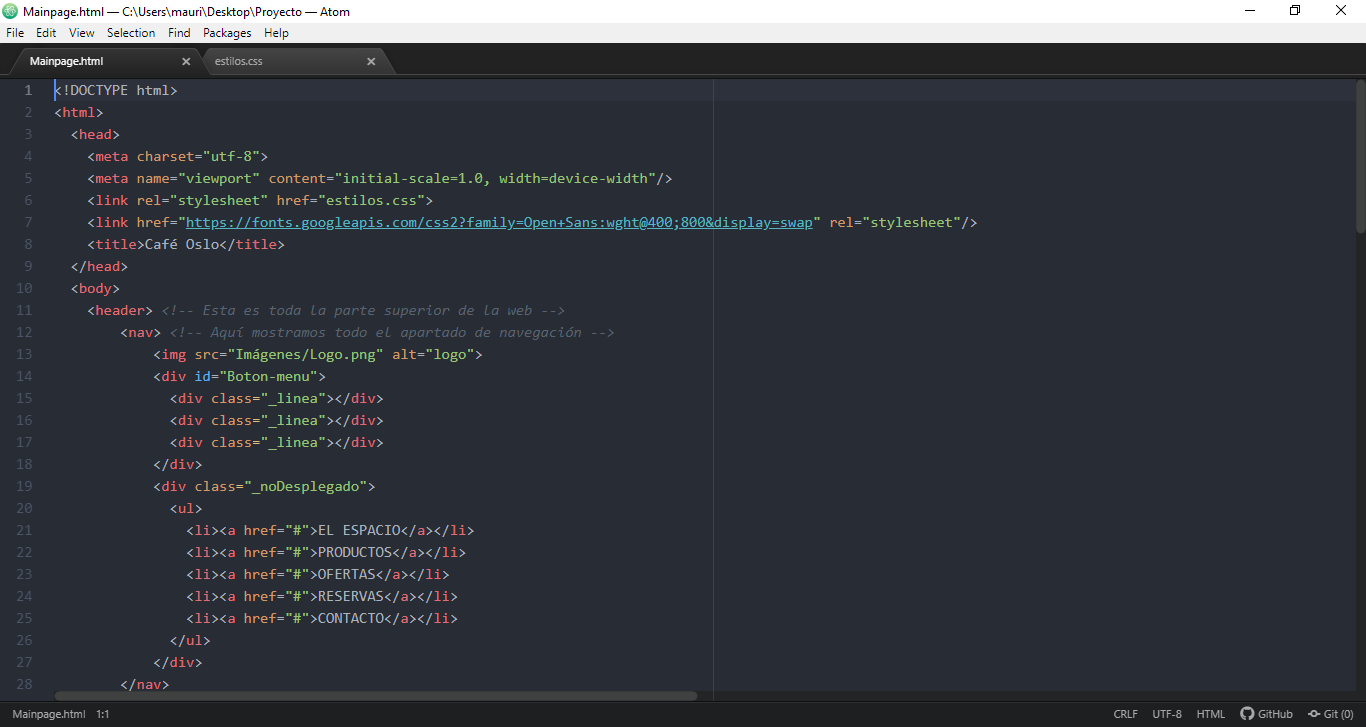Click comment about apartado de navegación
1366x727 pixels.
[x=392, y=332]
